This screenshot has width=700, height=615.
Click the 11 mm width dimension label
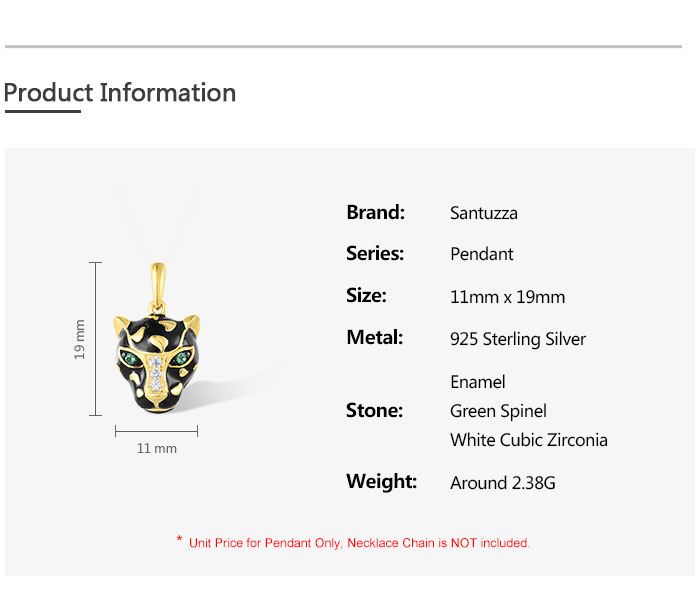pyautogui.click(x=156, y=448)
